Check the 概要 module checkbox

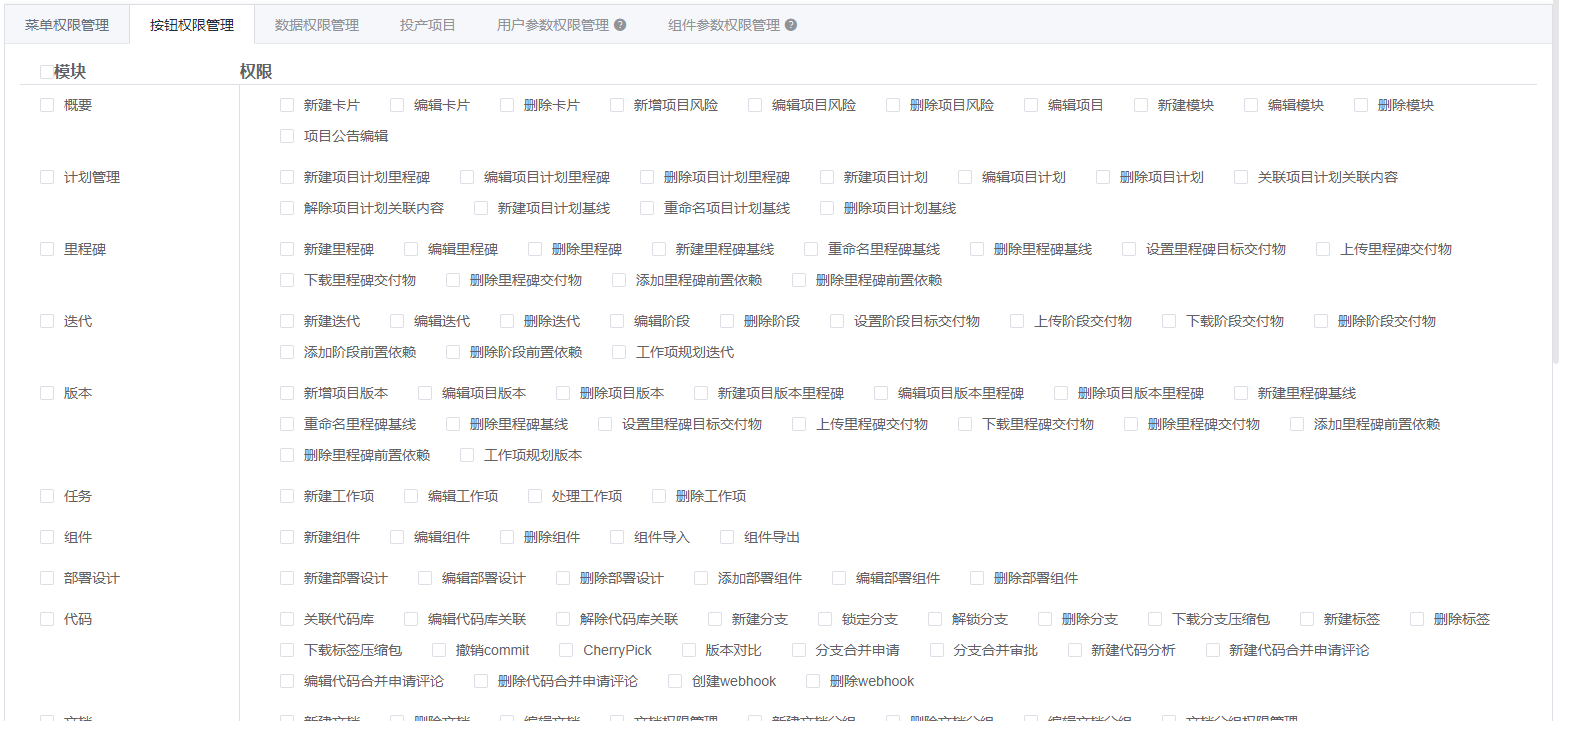(x=47, y=105)
